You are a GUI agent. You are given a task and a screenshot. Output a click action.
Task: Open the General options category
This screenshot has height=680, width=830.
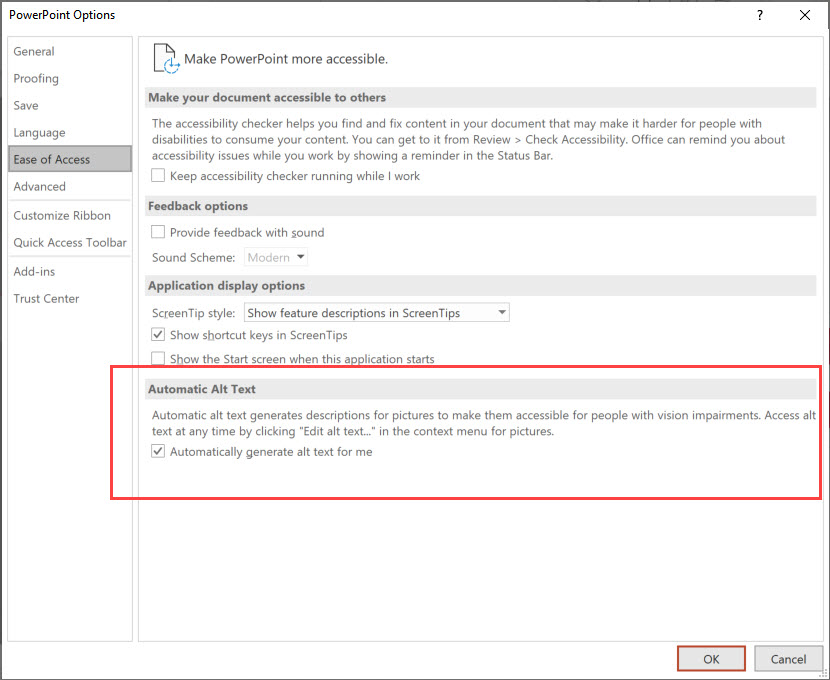[x=70, y=51]
